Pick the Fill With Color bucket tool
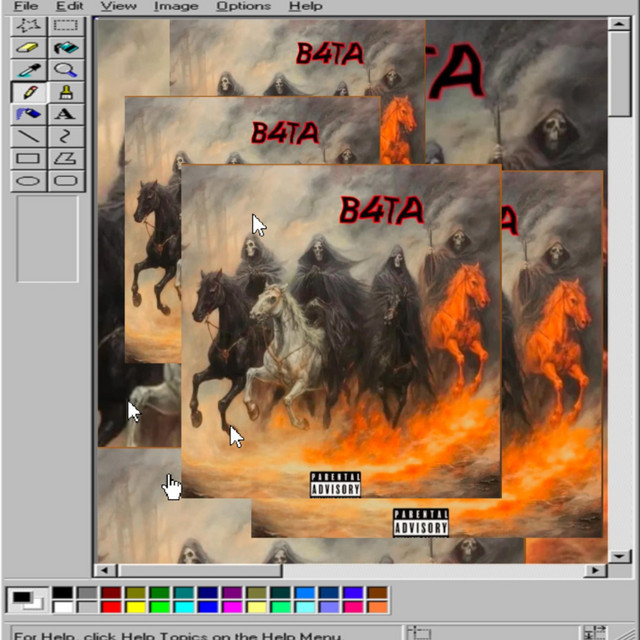Screen dimensions: 640x640 pyautogui.click(x=66, y=47)
